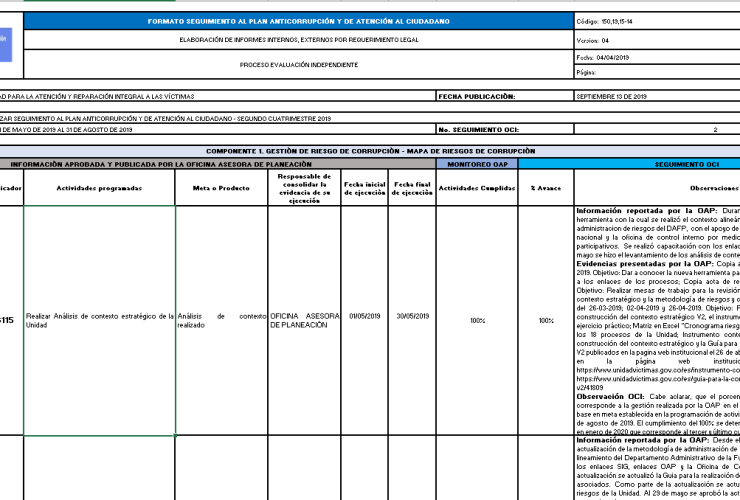Select the 'MONITOREO OAP' header cell
The image size is (740, 500).
(x=477, y=163)
